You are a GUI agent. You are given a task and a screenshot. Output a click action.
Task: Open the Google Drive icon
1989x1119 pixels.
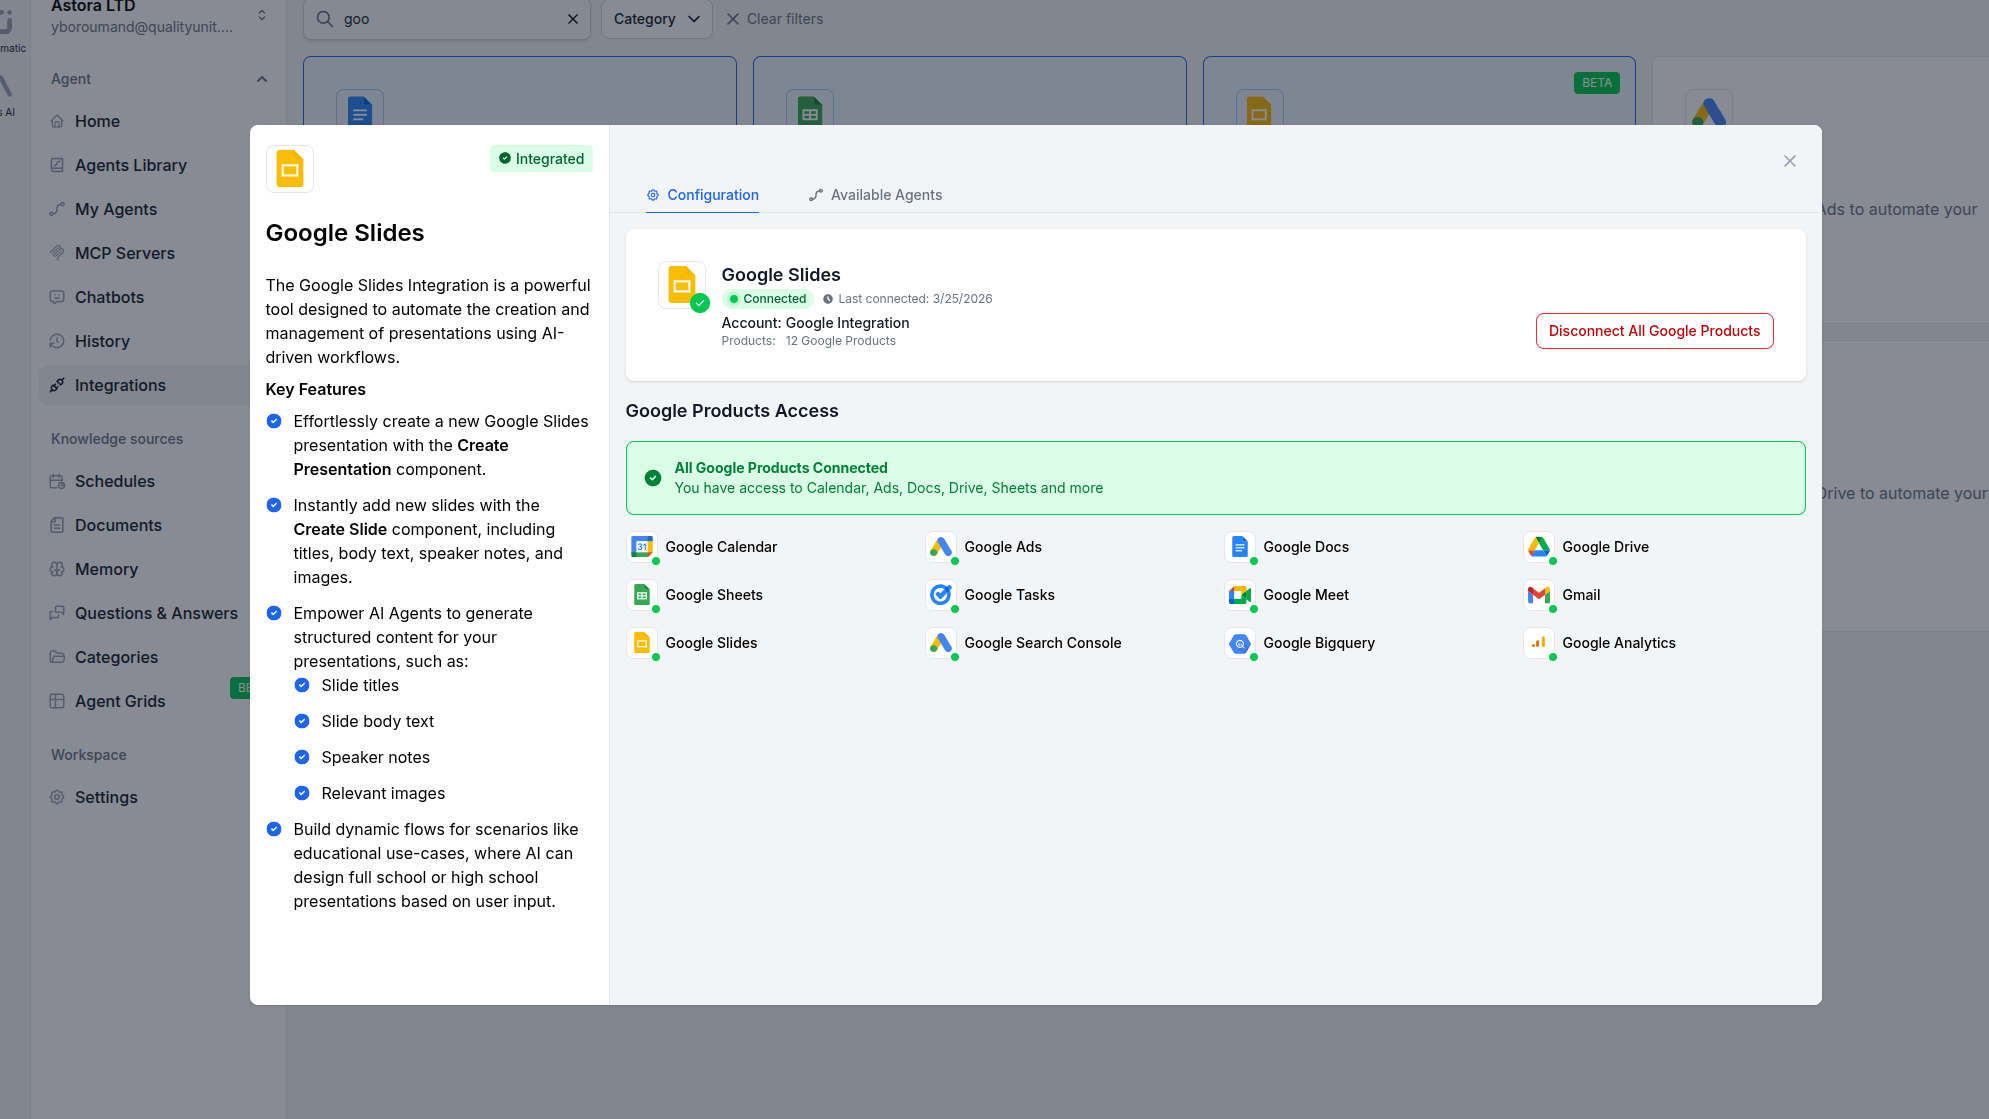1539,547
